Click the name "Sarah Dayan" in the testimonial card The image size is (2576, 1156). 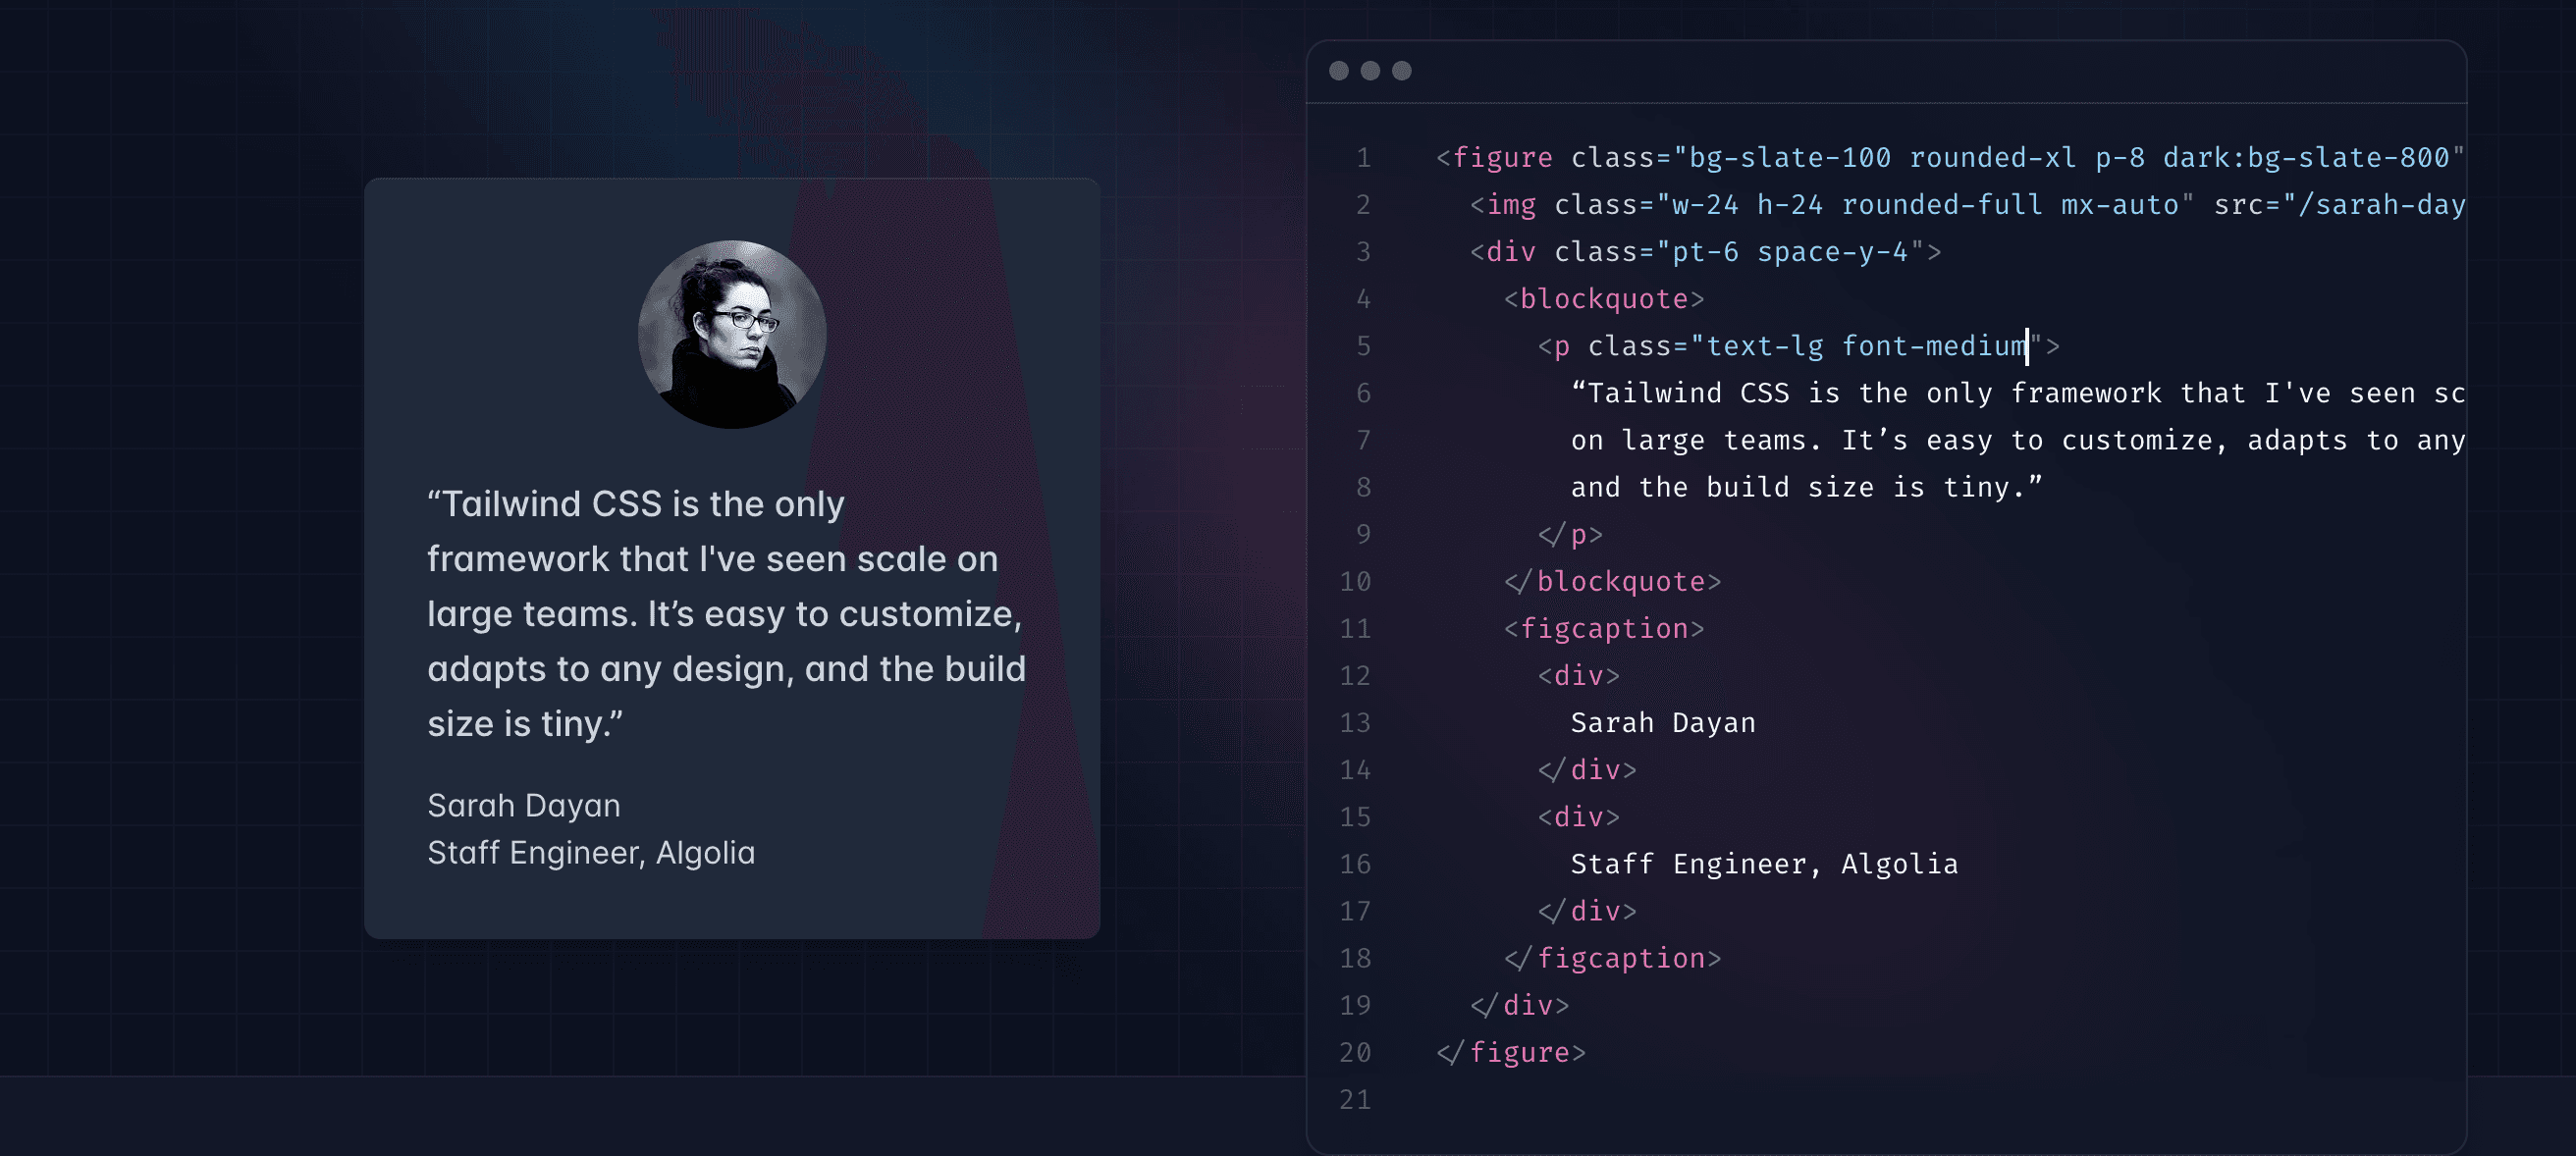pyautogui.click(x=524, y=805)
